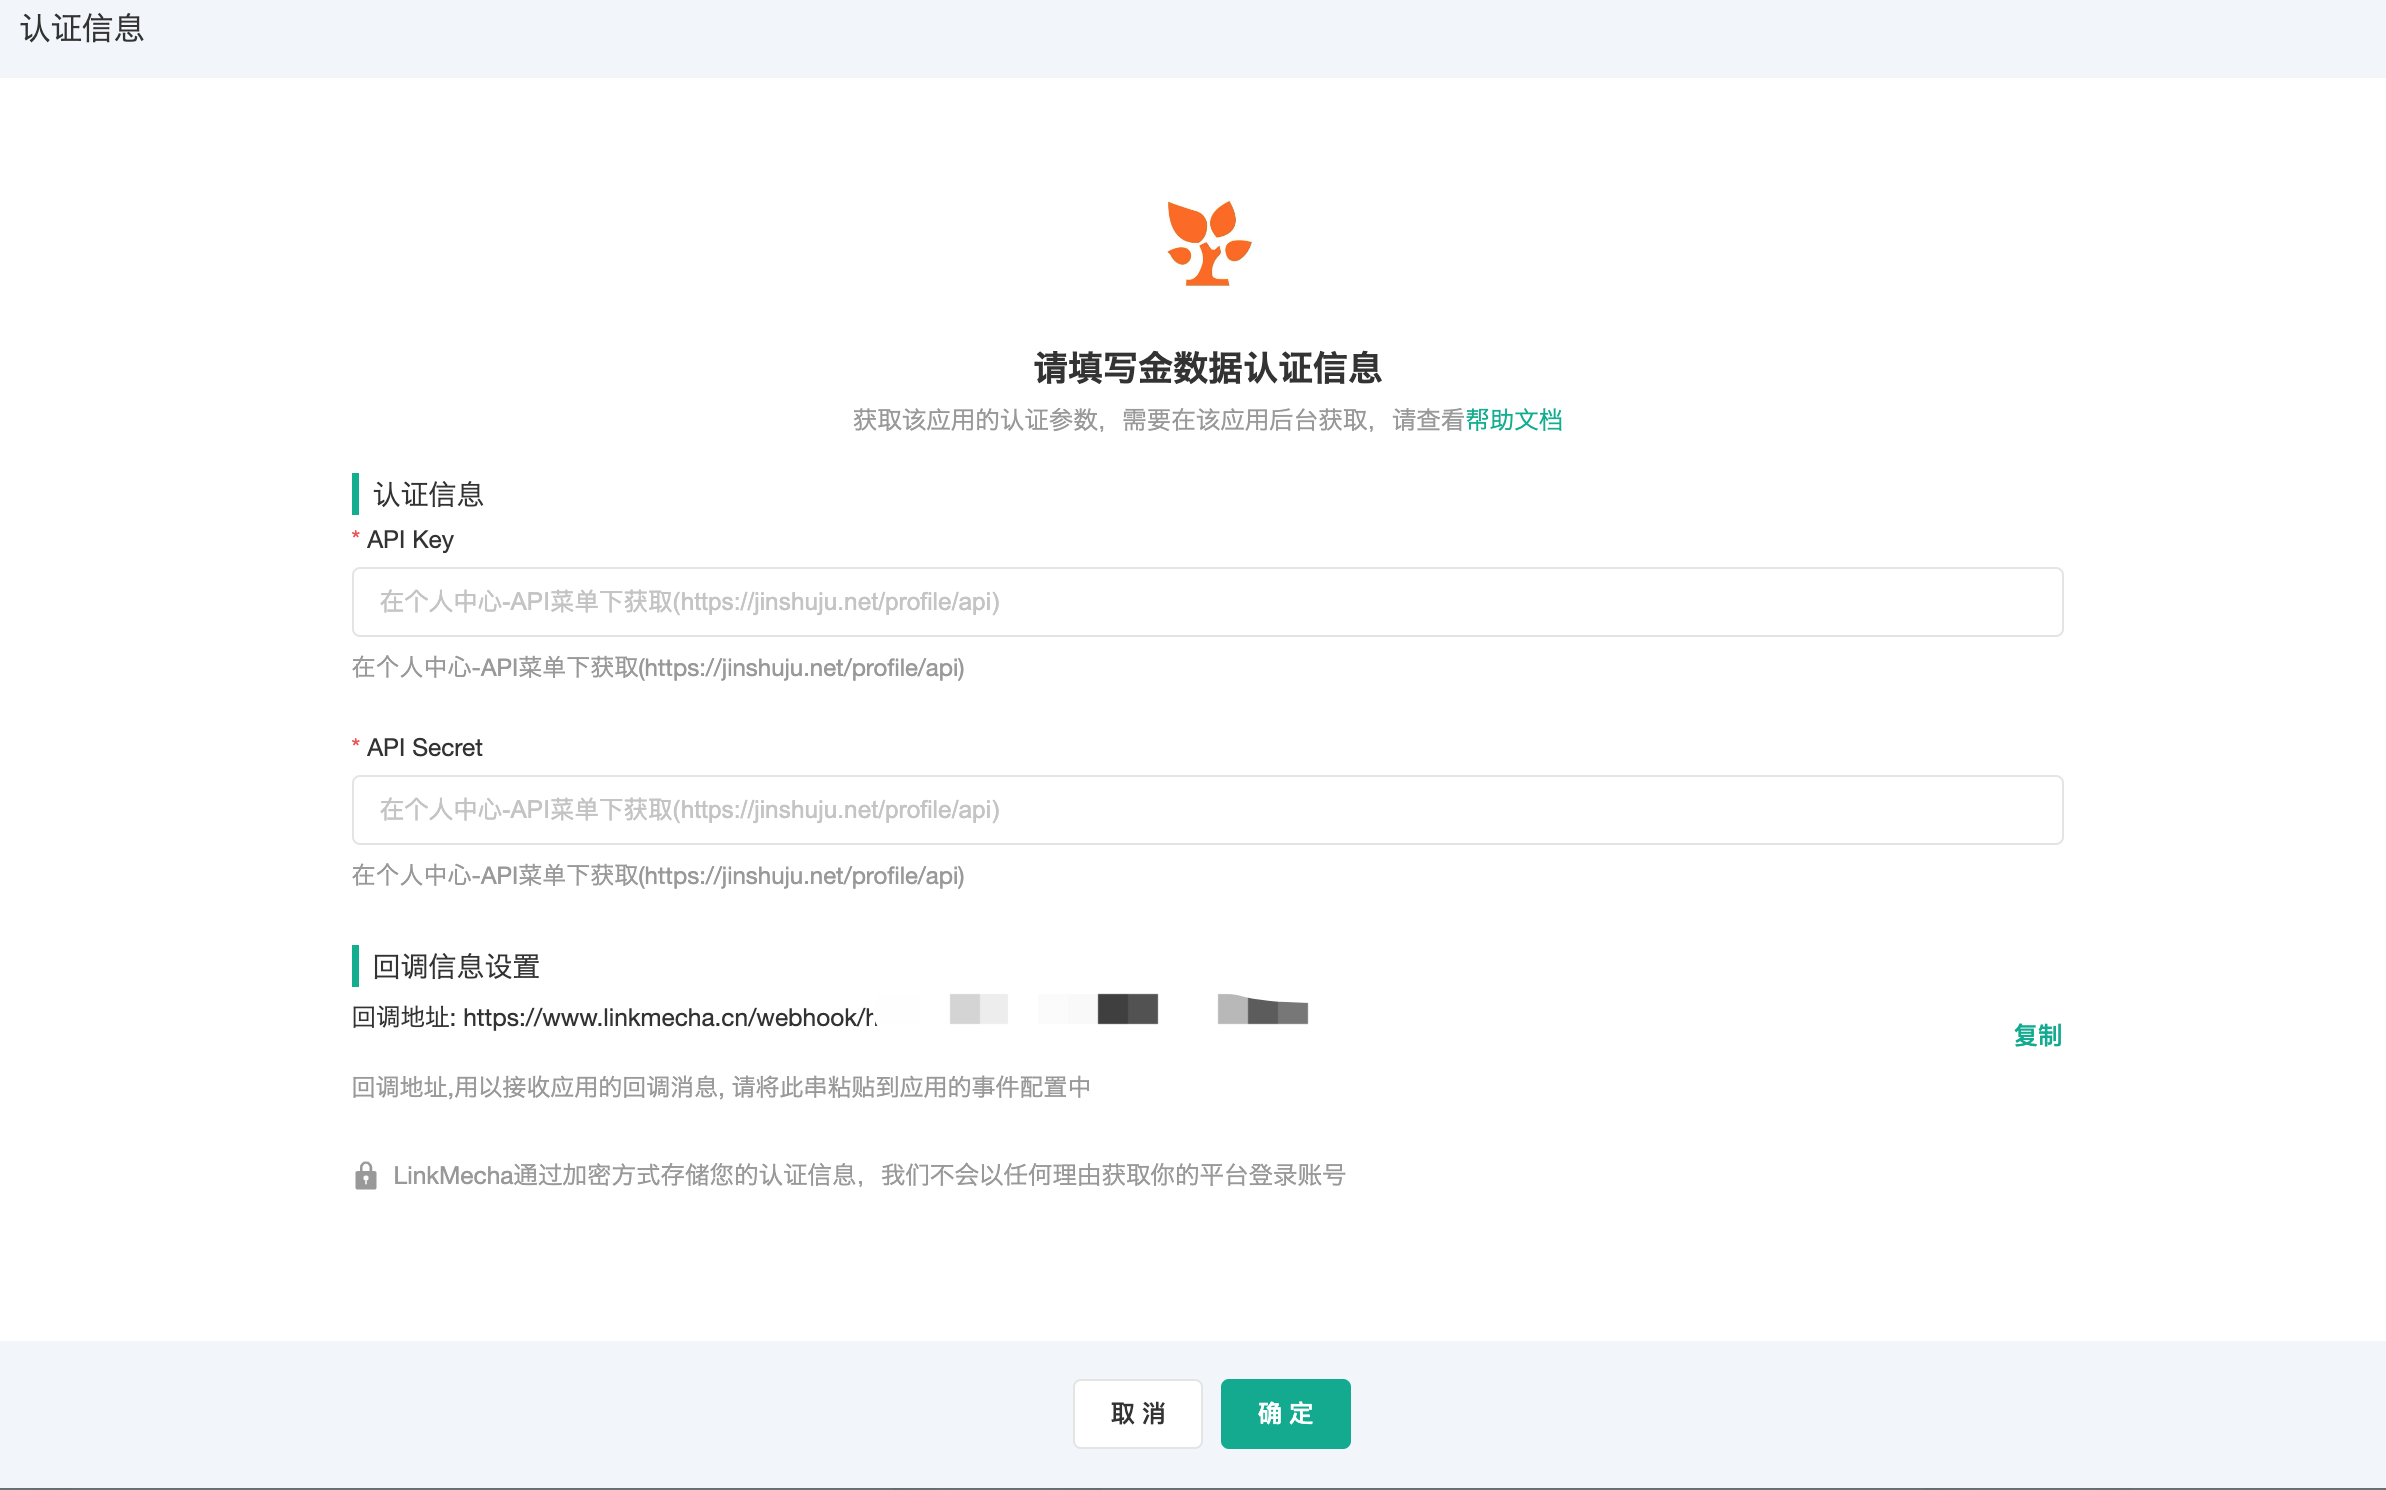The width and height of the screenshot is (2386, 1490).
Task: Click the lock icon beside LinkMecha notice
Action: tap(366, 1175)
